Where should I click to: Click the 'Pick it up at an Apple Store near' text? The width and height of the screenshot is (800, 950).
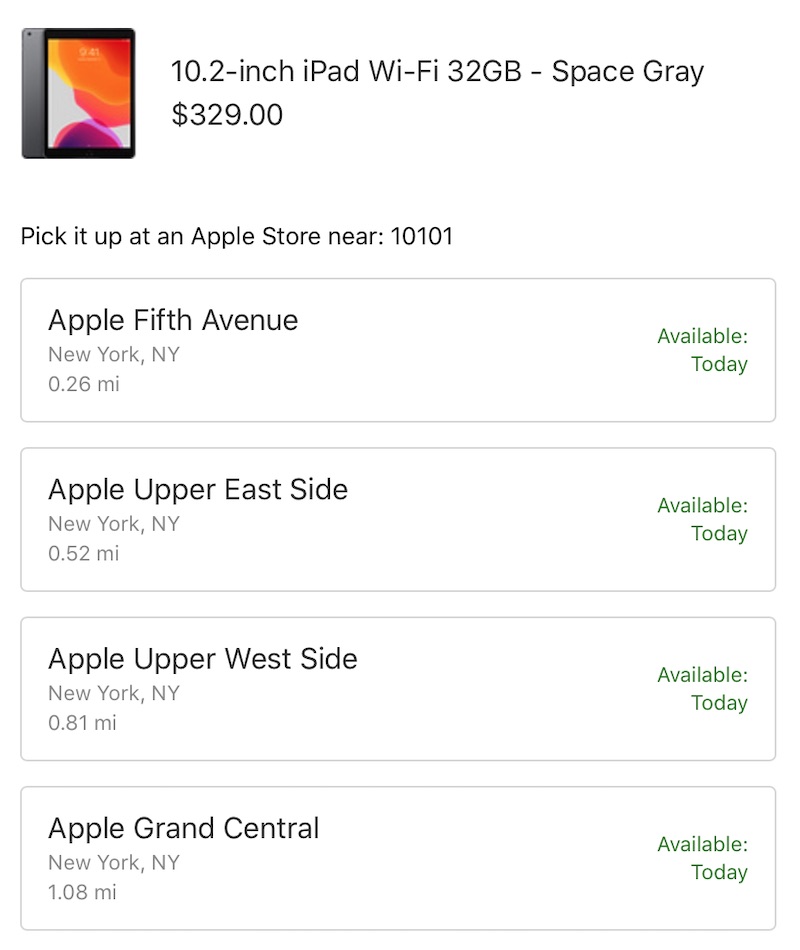tap(202, 237)
